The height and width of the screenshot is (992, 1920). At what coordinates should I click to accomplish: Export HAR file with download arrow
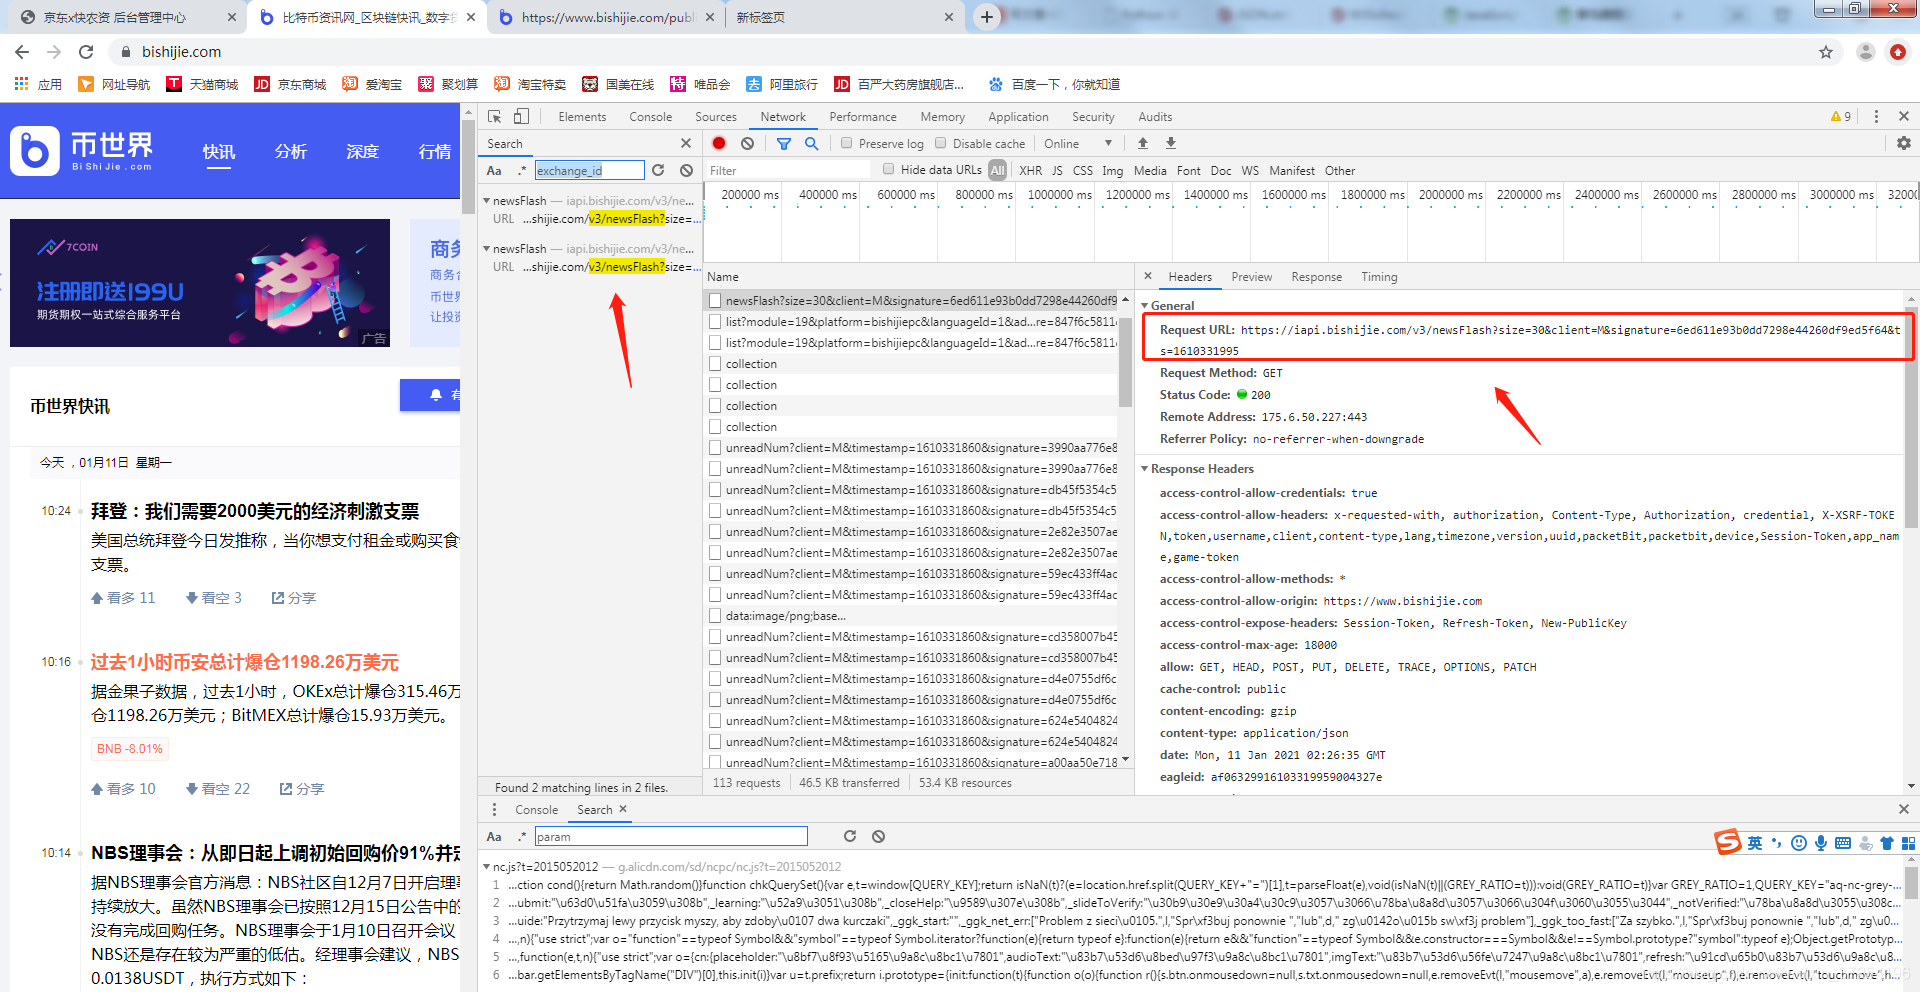tap(1171, 143)
